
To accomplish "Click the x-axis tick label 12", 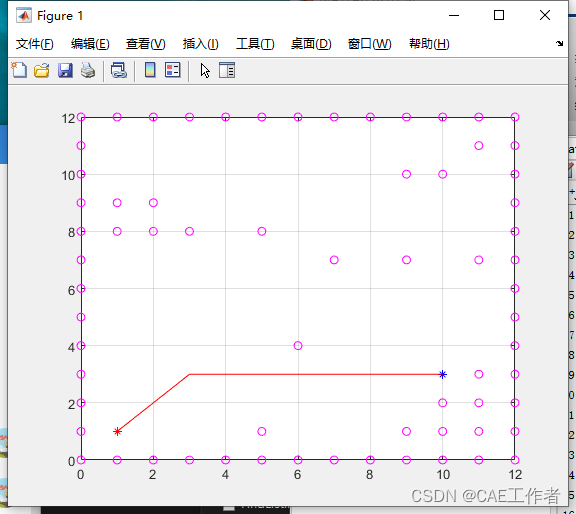I will click(515, 474).
